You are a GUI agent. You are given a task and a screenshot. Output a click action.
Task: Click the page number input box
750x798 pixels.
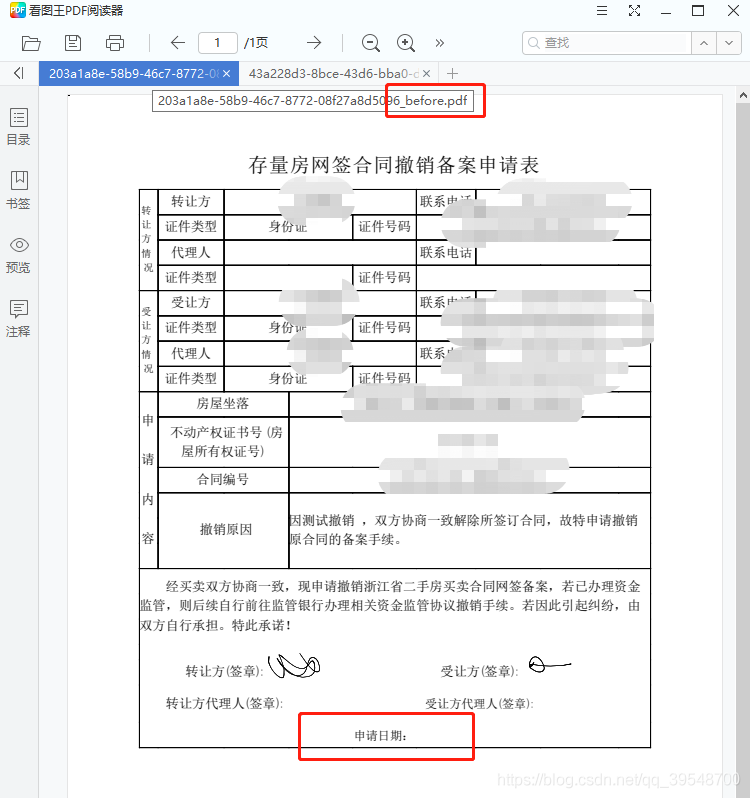coord(218,43)
